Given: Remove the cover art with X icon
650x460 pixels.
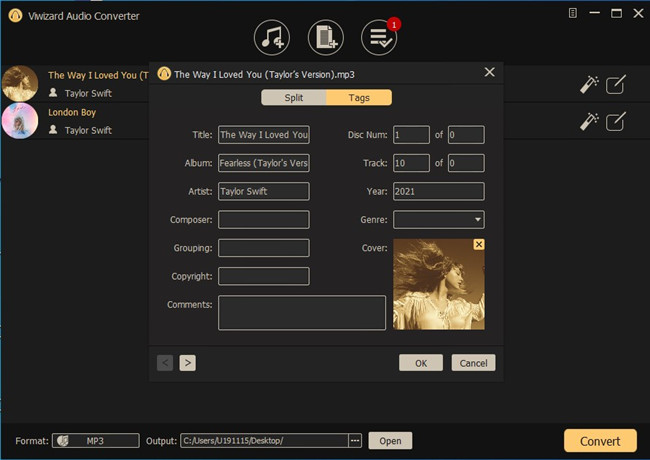Looking at the screenshot, I should (479, 245).
